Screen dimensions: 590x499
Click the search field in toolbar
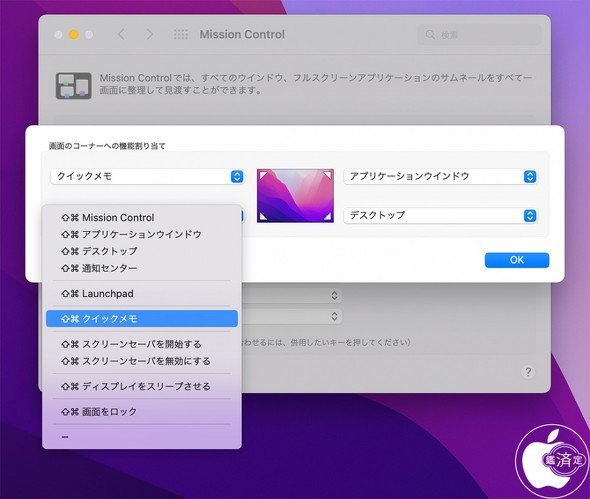[x=479, y=35]
